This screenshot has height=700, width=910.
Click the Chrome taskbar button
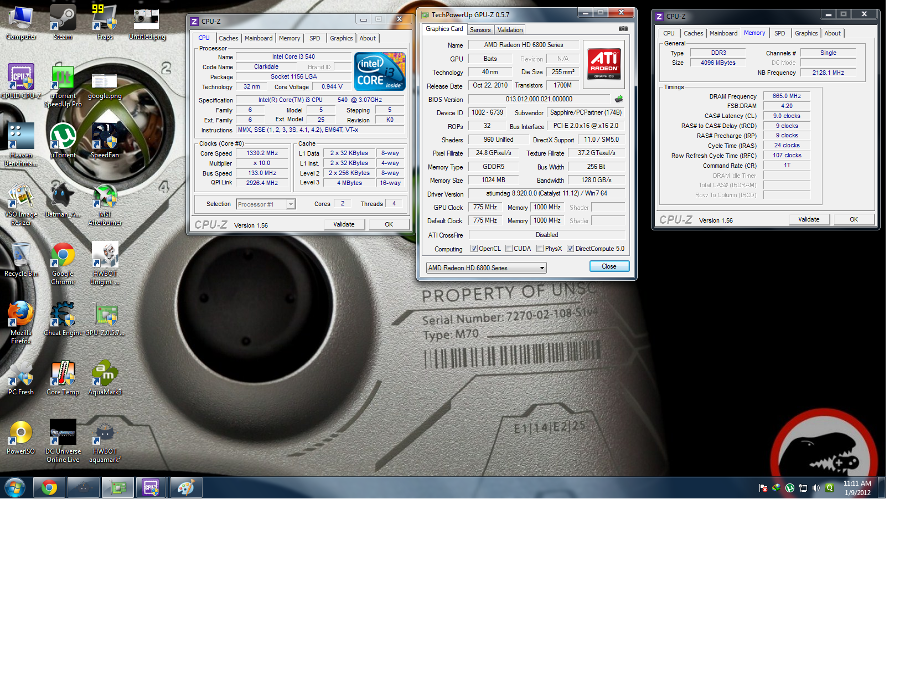point(49,488)
